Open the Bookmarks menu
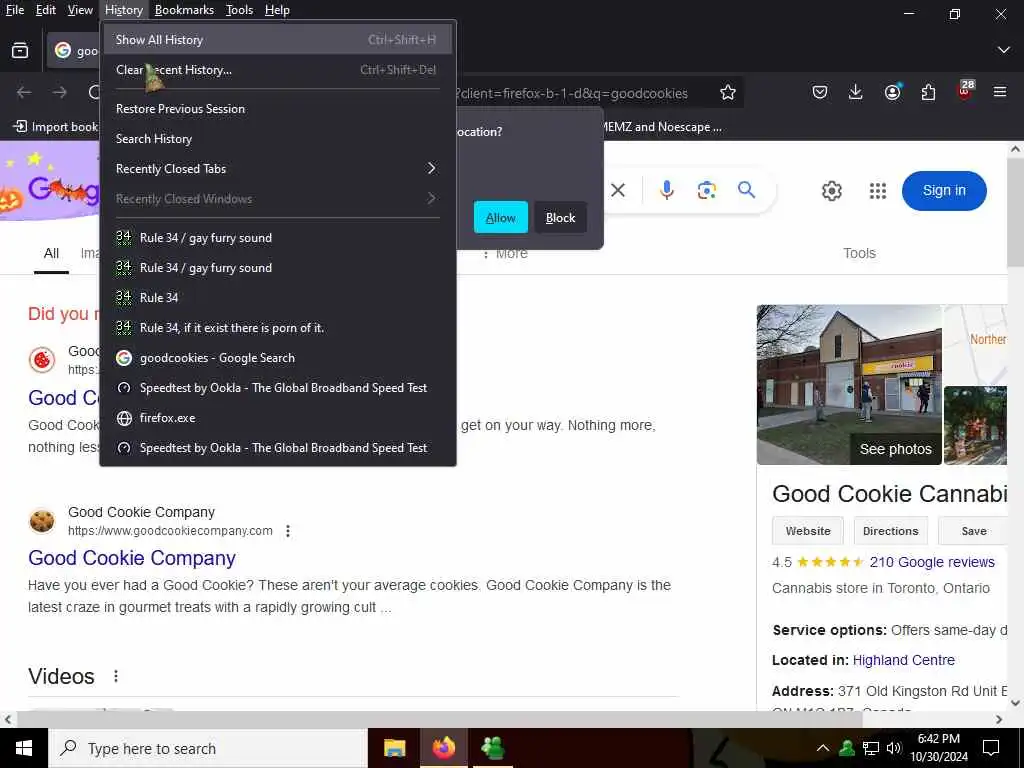 pyautogui.click(x=184, y=10)
